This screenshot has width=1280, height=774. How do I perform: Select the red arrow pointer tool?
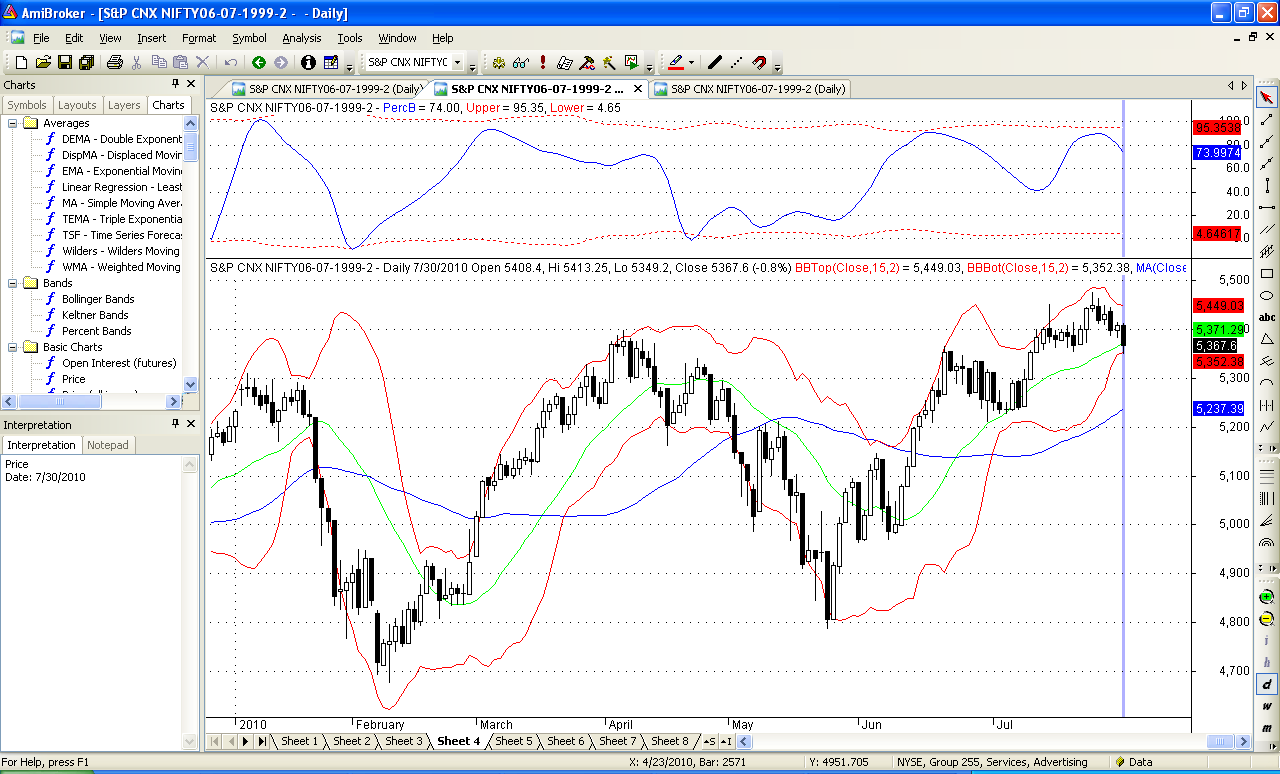coord(1267,97)
